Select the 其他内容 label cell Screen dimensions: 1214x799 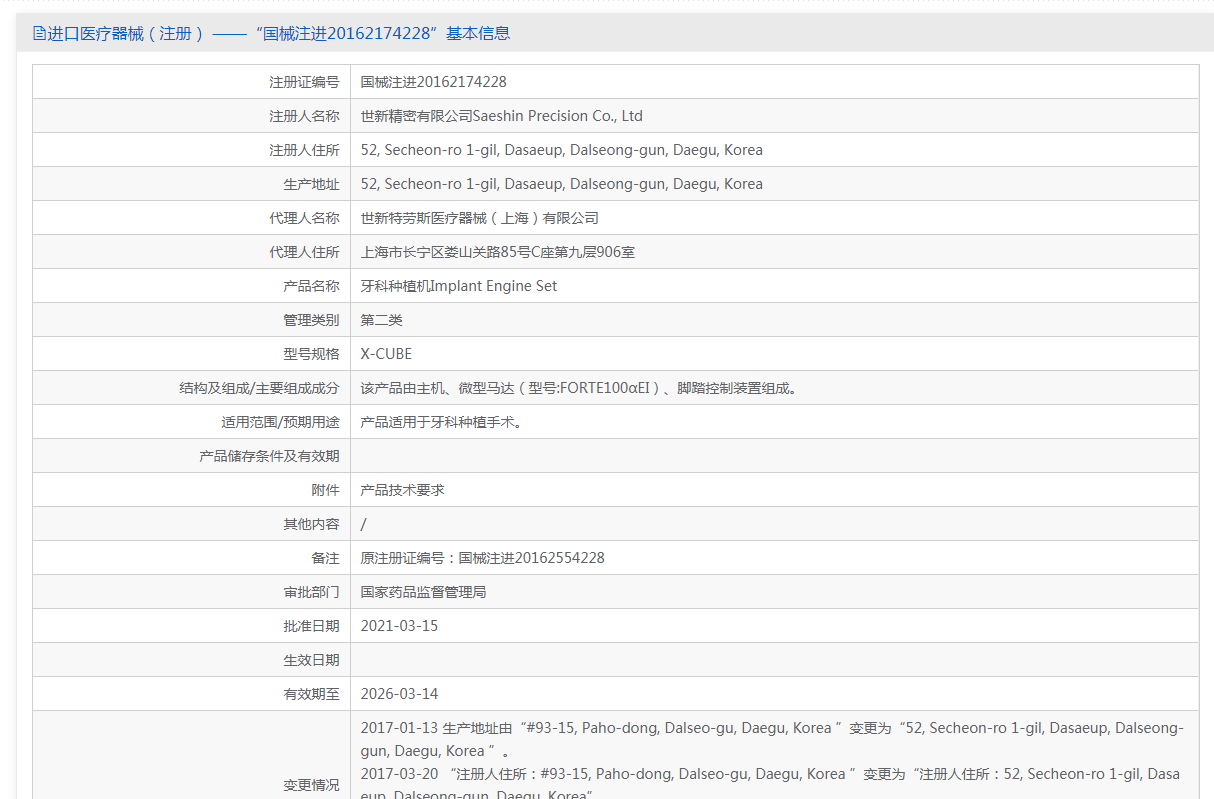[191, 524]
